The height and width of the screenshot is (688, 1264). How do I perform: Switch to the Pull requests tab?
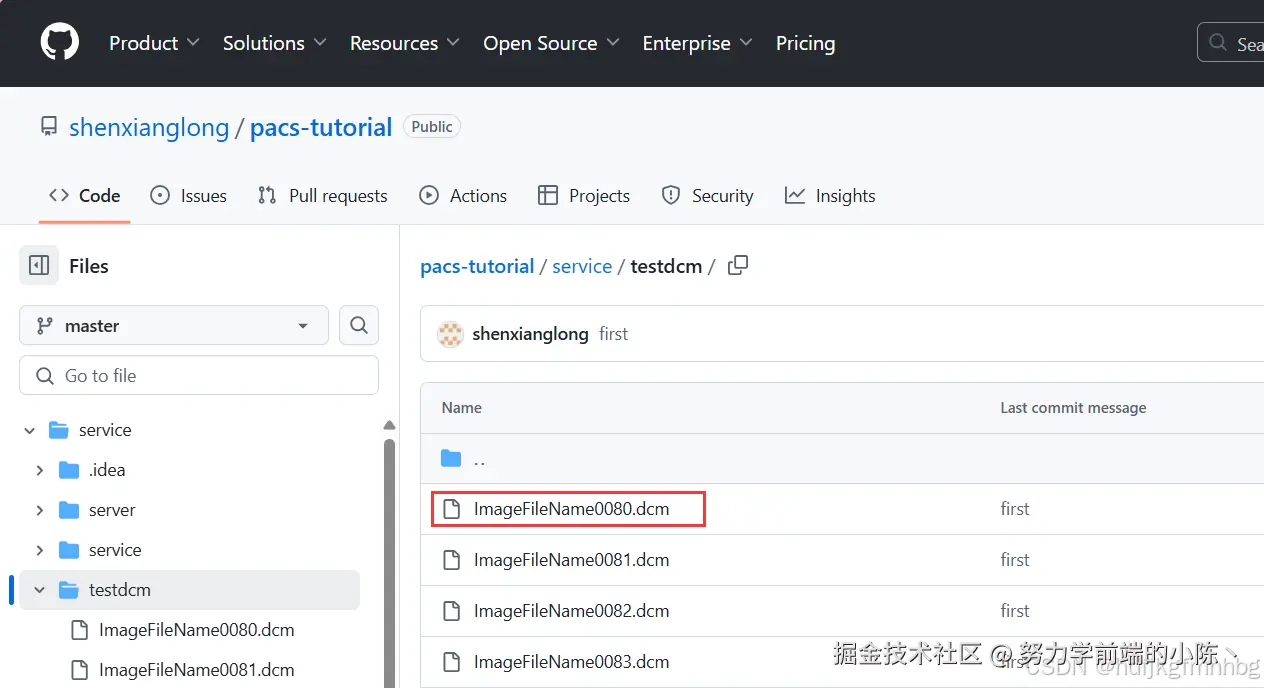click(x=322, y=196)
